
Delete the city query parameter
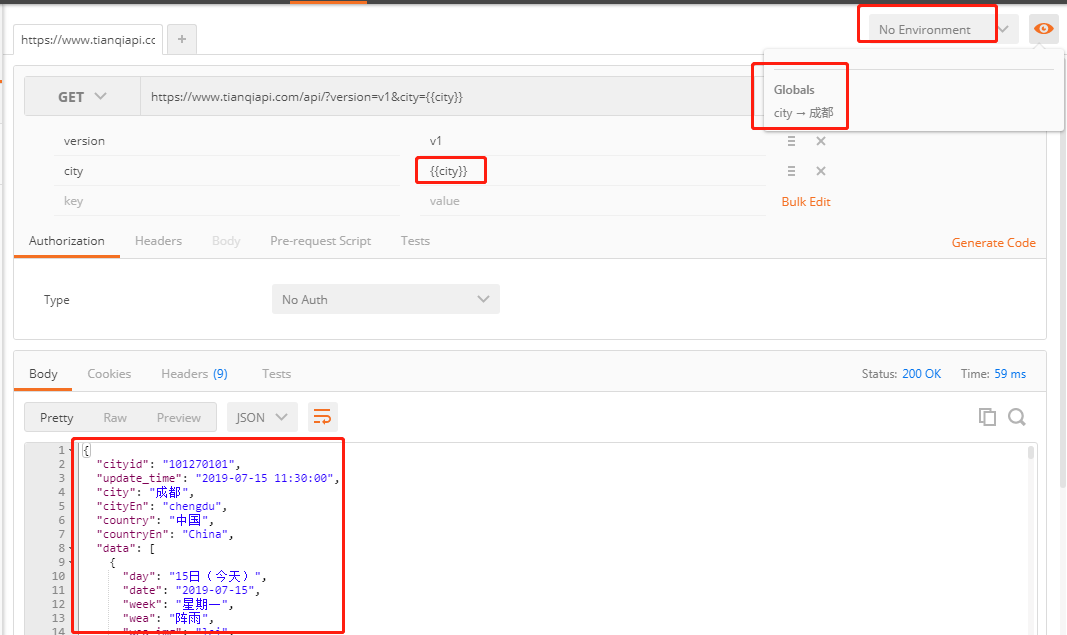[x=820, y=170]
